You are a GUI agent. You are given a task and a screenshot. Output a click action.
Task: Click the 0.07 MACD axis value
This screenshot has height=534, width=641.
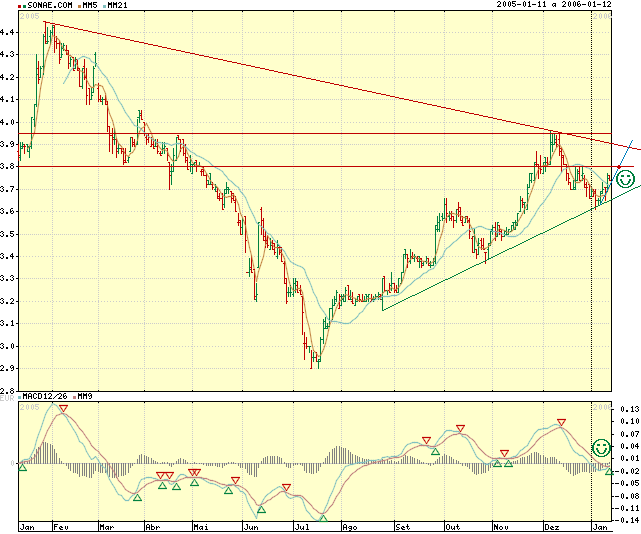[630, 434]
